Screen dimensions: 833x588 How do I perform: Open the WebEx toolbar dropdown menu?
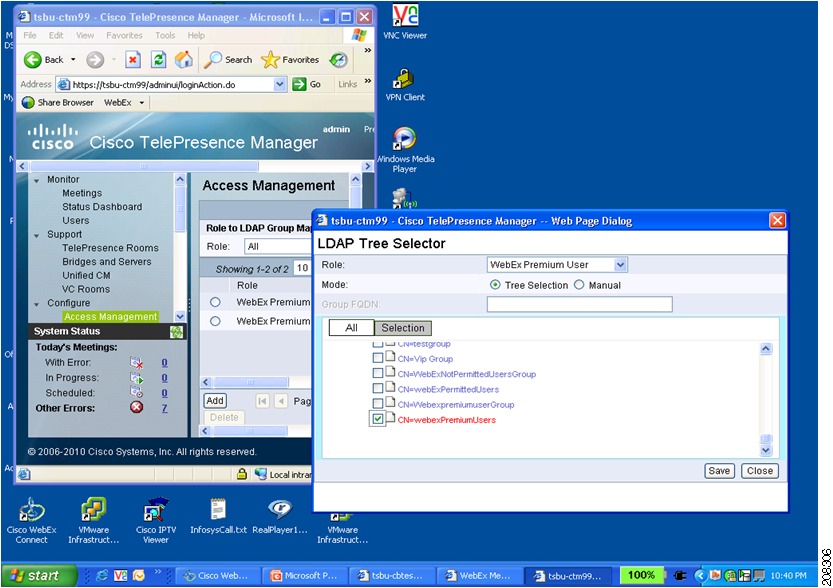(142, 103)
